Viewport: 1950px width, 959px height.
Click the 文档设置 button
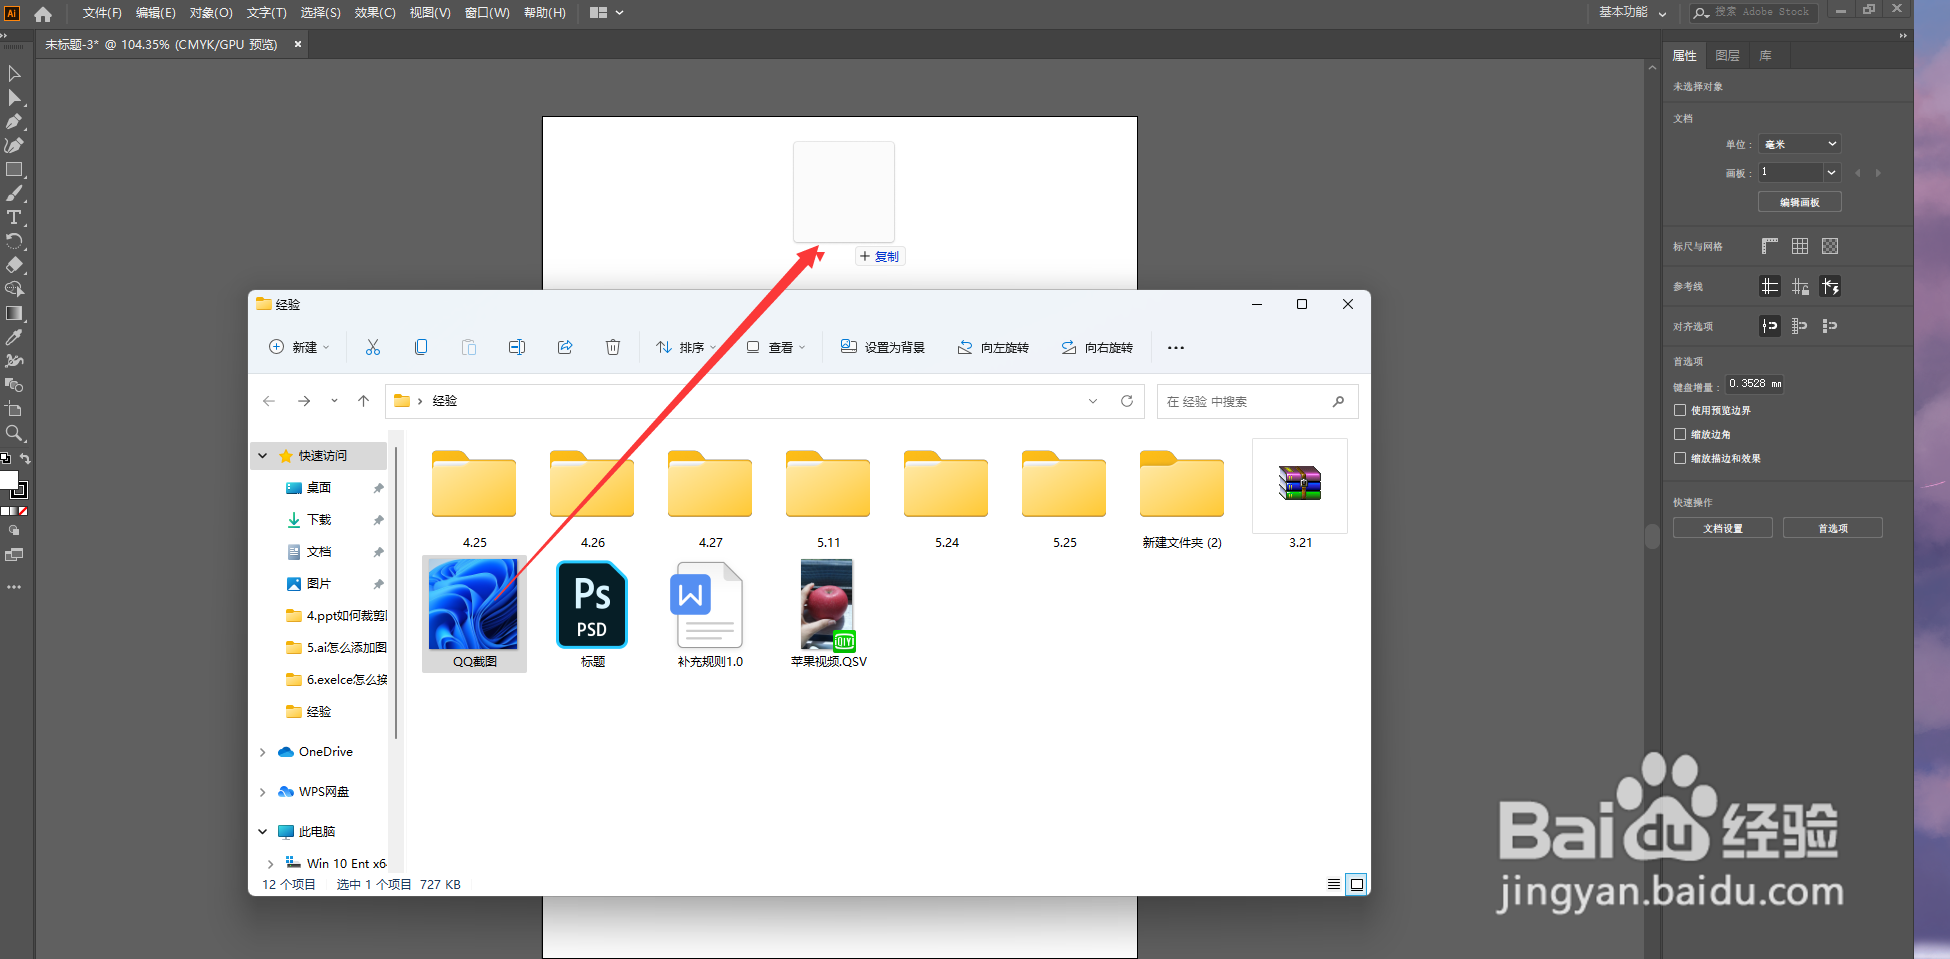[1723, 528]
